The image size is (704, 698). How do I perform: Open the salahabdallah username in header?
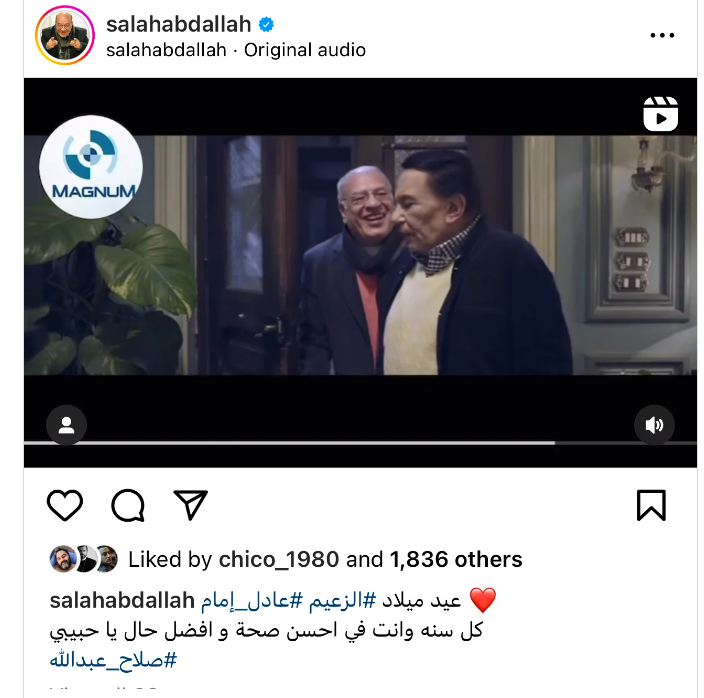pos(179,24)
